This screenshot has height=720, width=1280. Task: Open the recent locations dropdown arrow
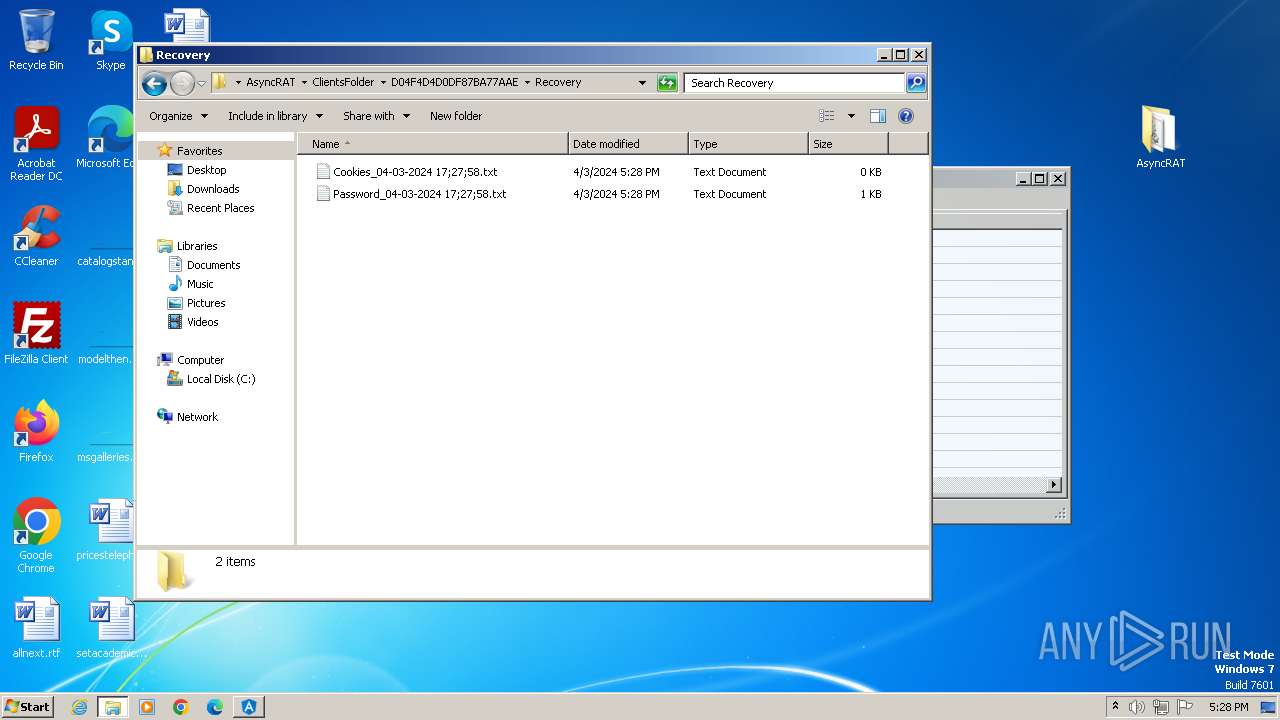pyautogui.click(x=201, y=83)
